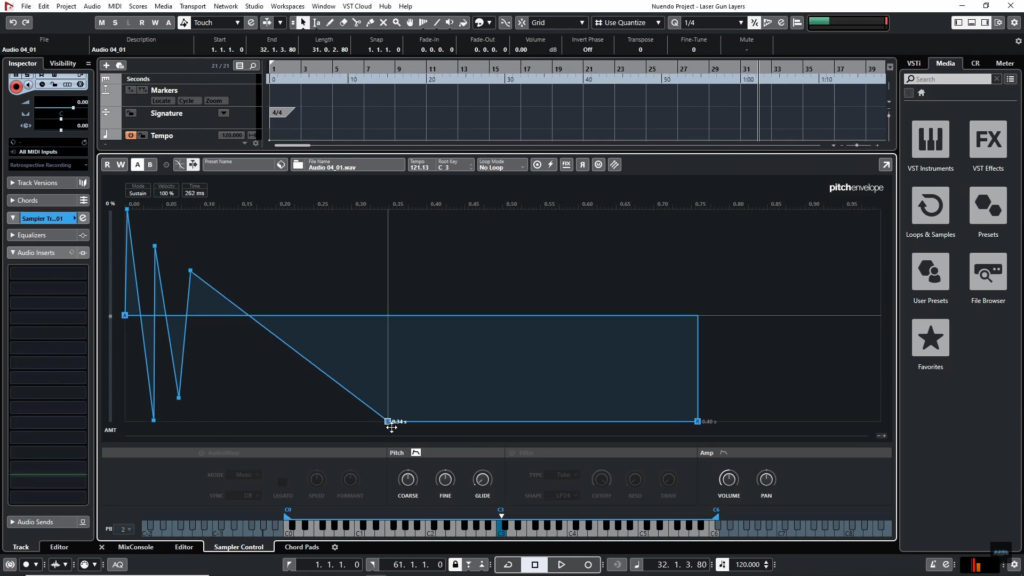Switch to the Chord Pads tab
The width and height of the screenshot is (1024, 576).
pyautogui.click(x=302, y=547)
